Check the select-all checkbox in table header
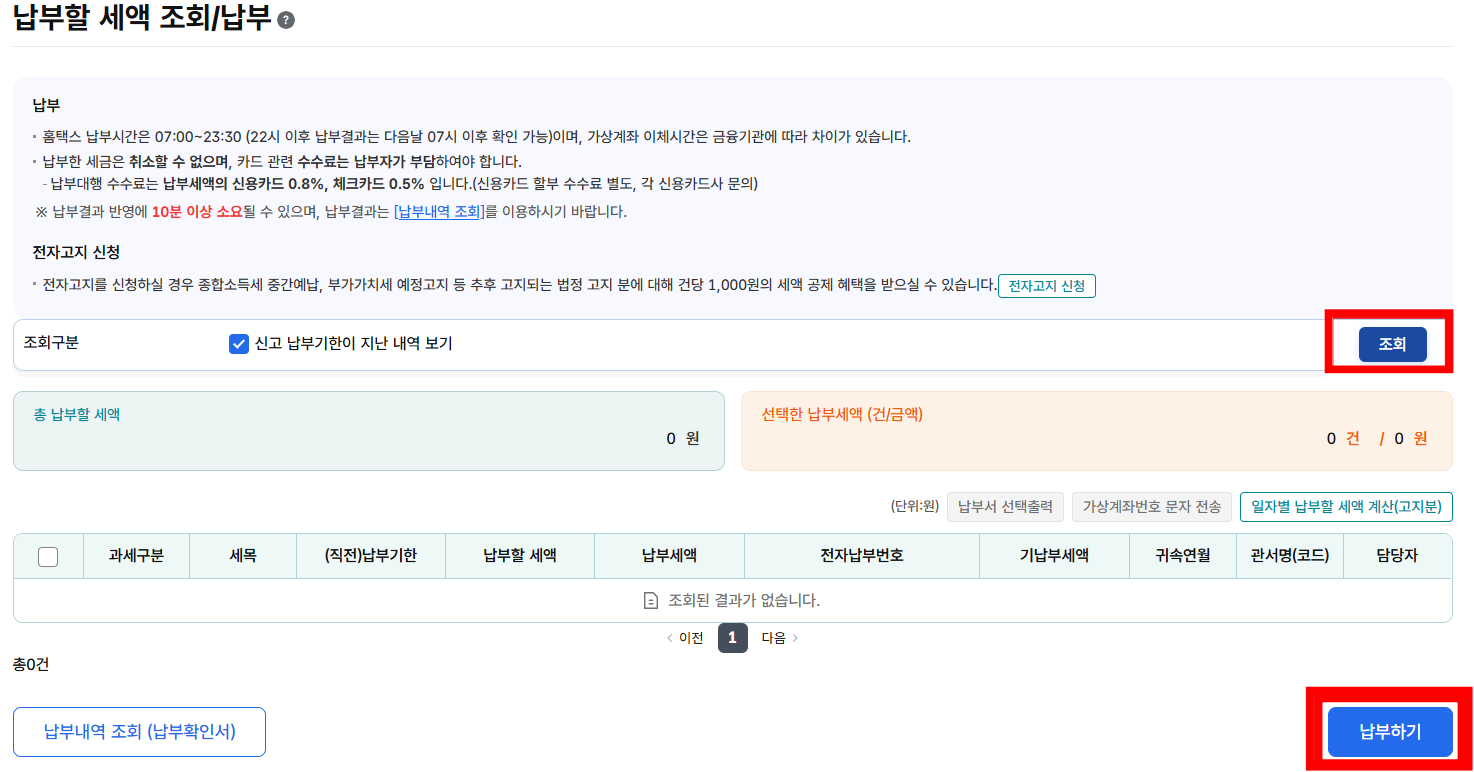 pyautogui.click(x=48, y=557)
